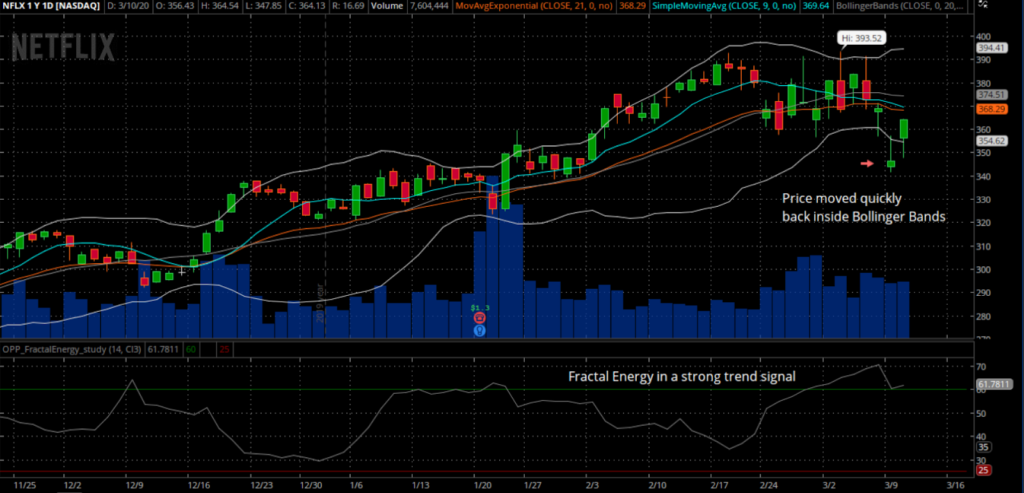Click the 70 label on lower axis
The height and width of the screenshot is (493, 1024).
pos(982,367)
